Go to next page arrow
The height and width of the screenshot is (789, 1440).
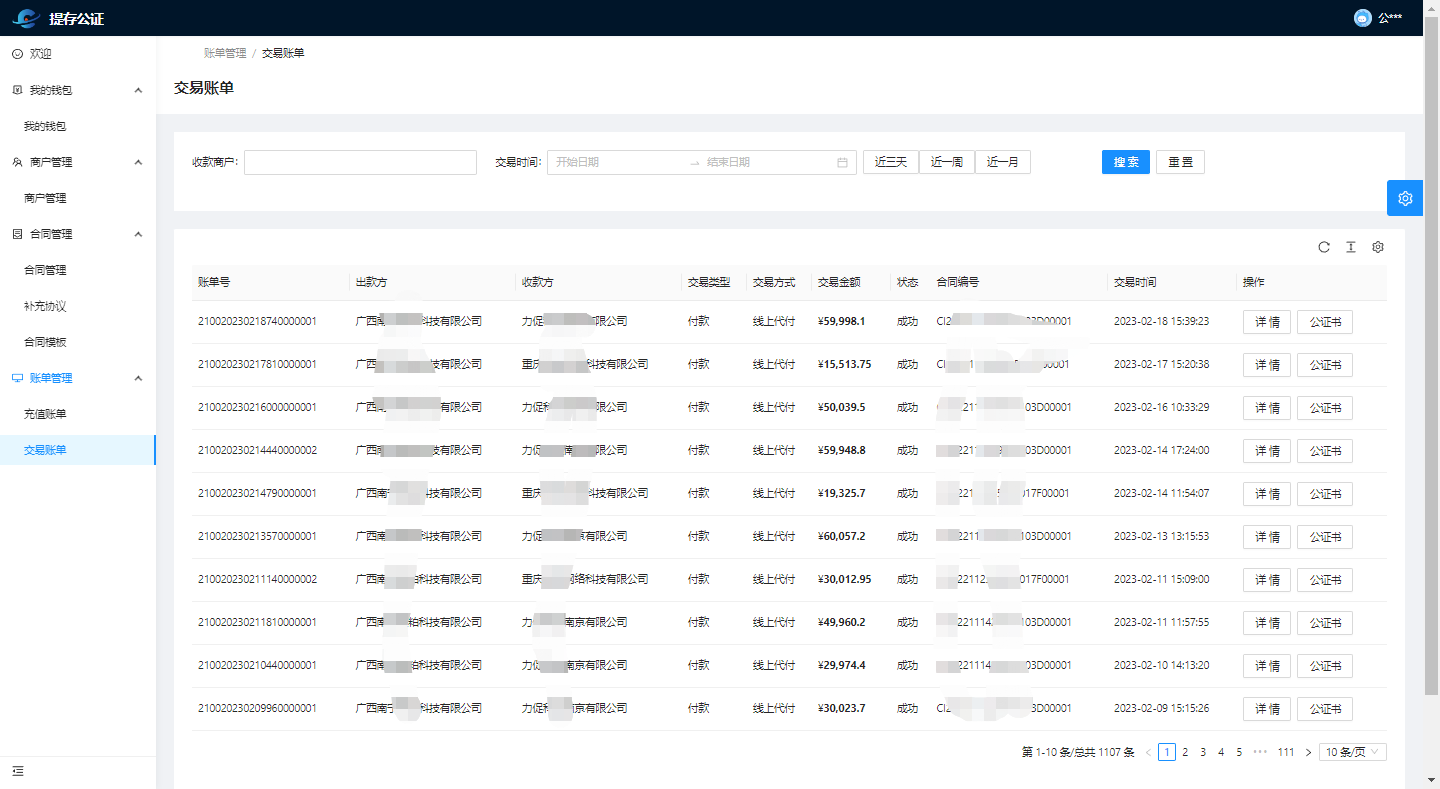click(x=1308, y=752)
